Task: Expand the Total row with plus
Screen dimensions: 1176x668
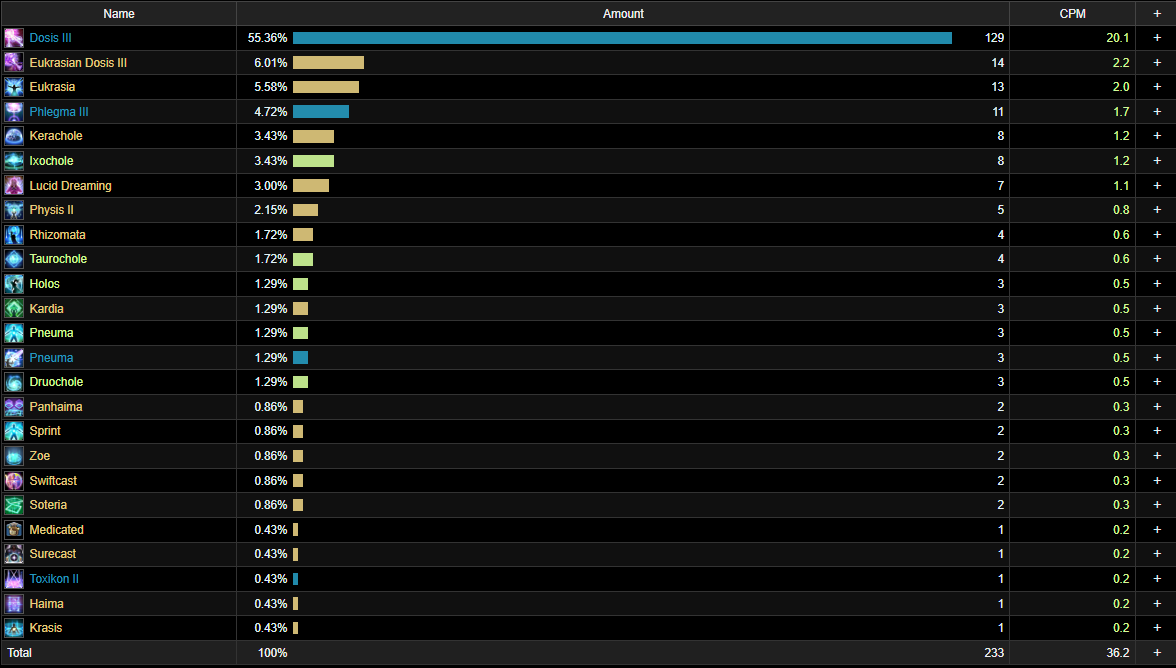Action: click(x=1156, y=652)
